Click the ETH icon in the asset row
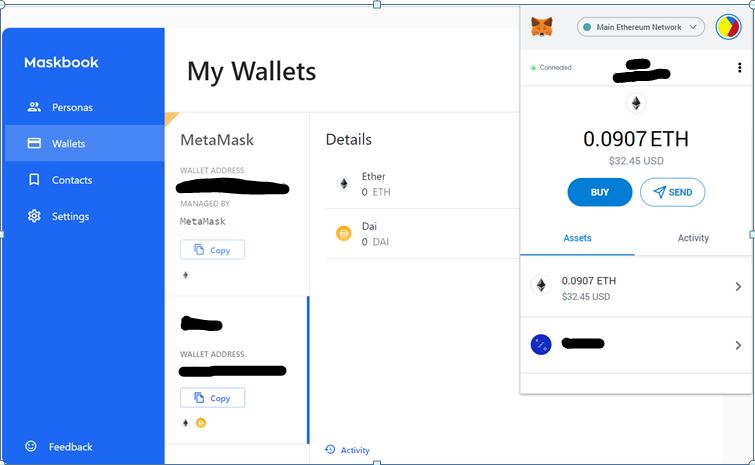 [541, 285]
